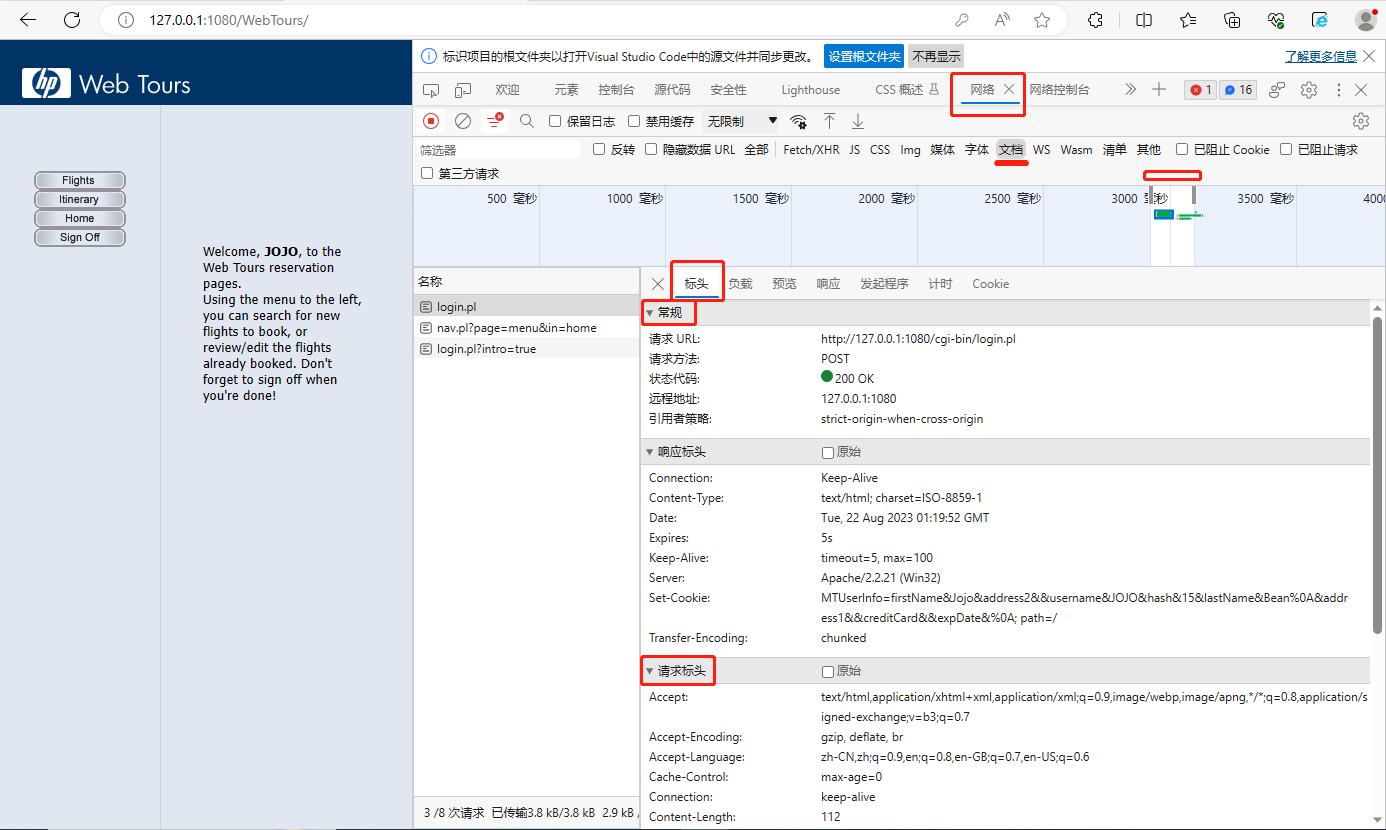This screenshot has width=1386, height=830.
Task: Open the Collections icon
Action: pos(1232,20)
